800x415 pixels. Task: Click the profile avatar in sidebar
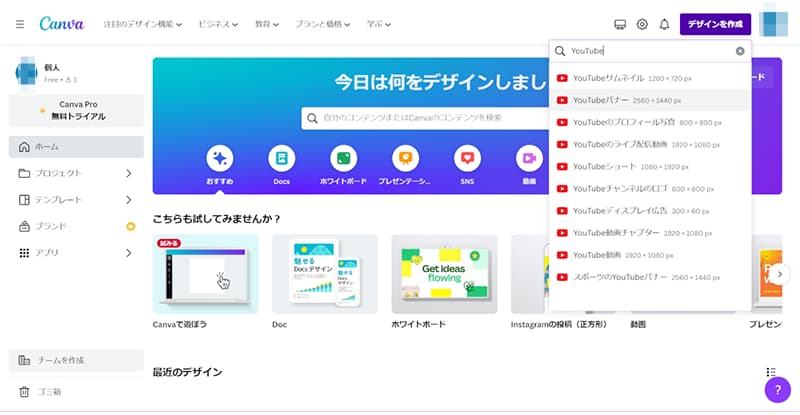[27, 73]
